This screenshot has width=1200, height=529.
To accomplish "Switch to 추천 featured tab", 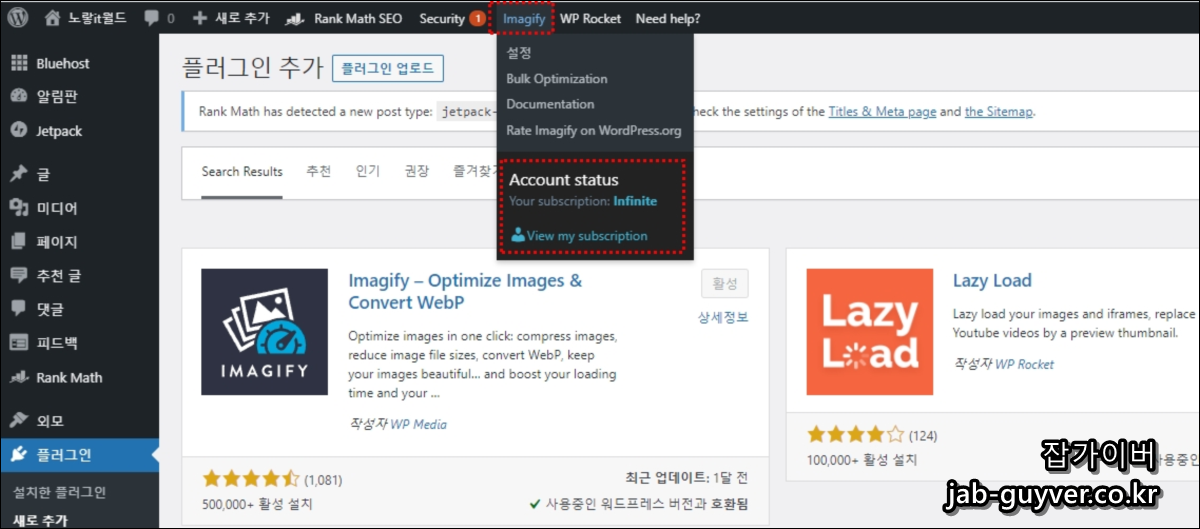I will click(x=318, y=172).
